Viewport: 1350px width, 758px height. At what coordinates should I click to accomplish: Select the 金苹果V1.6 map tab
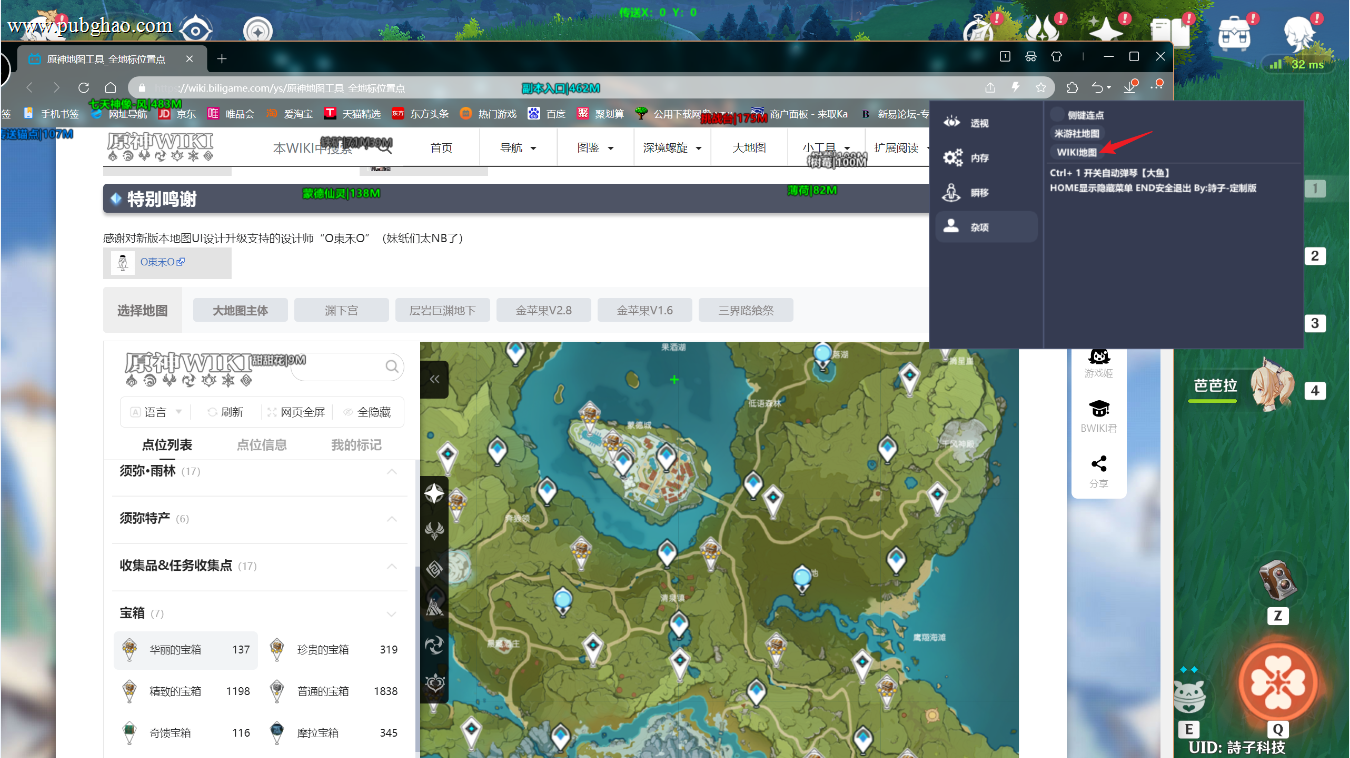tap(645, 310)
